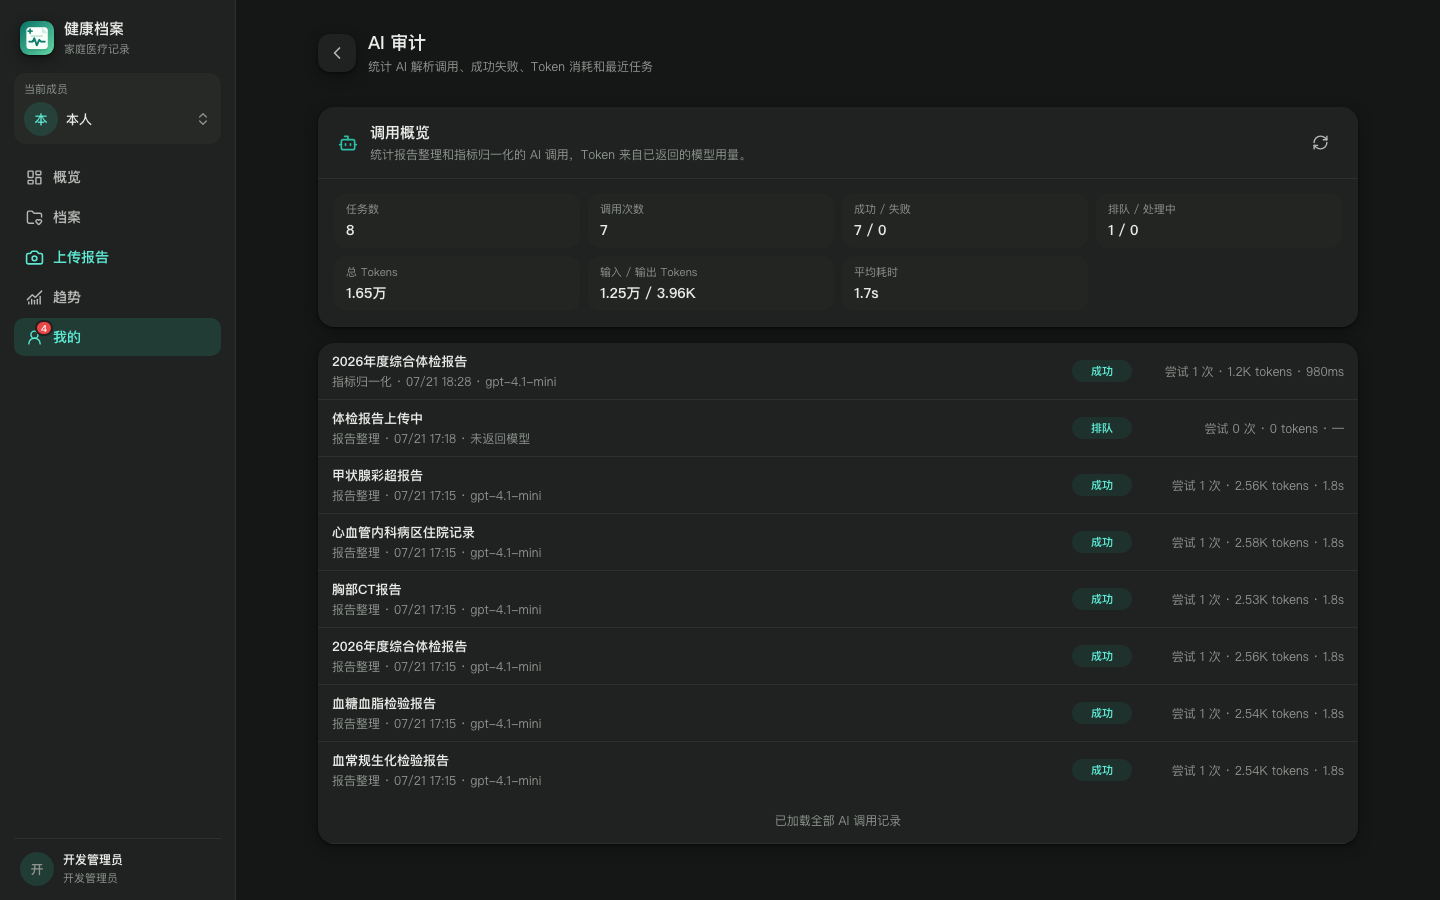Open 档案 in the sidebar
Screen dimensions: 1440x900
click(118, 217)
